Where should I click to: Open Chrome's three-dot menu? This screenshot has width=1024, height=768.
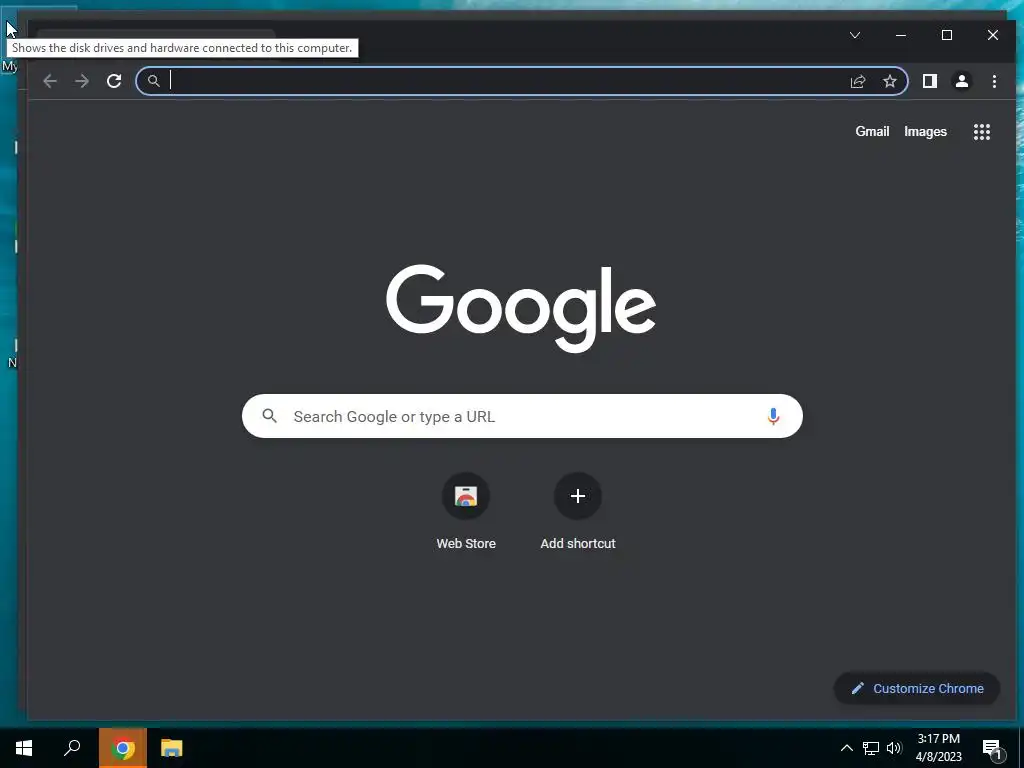(994, 81)
